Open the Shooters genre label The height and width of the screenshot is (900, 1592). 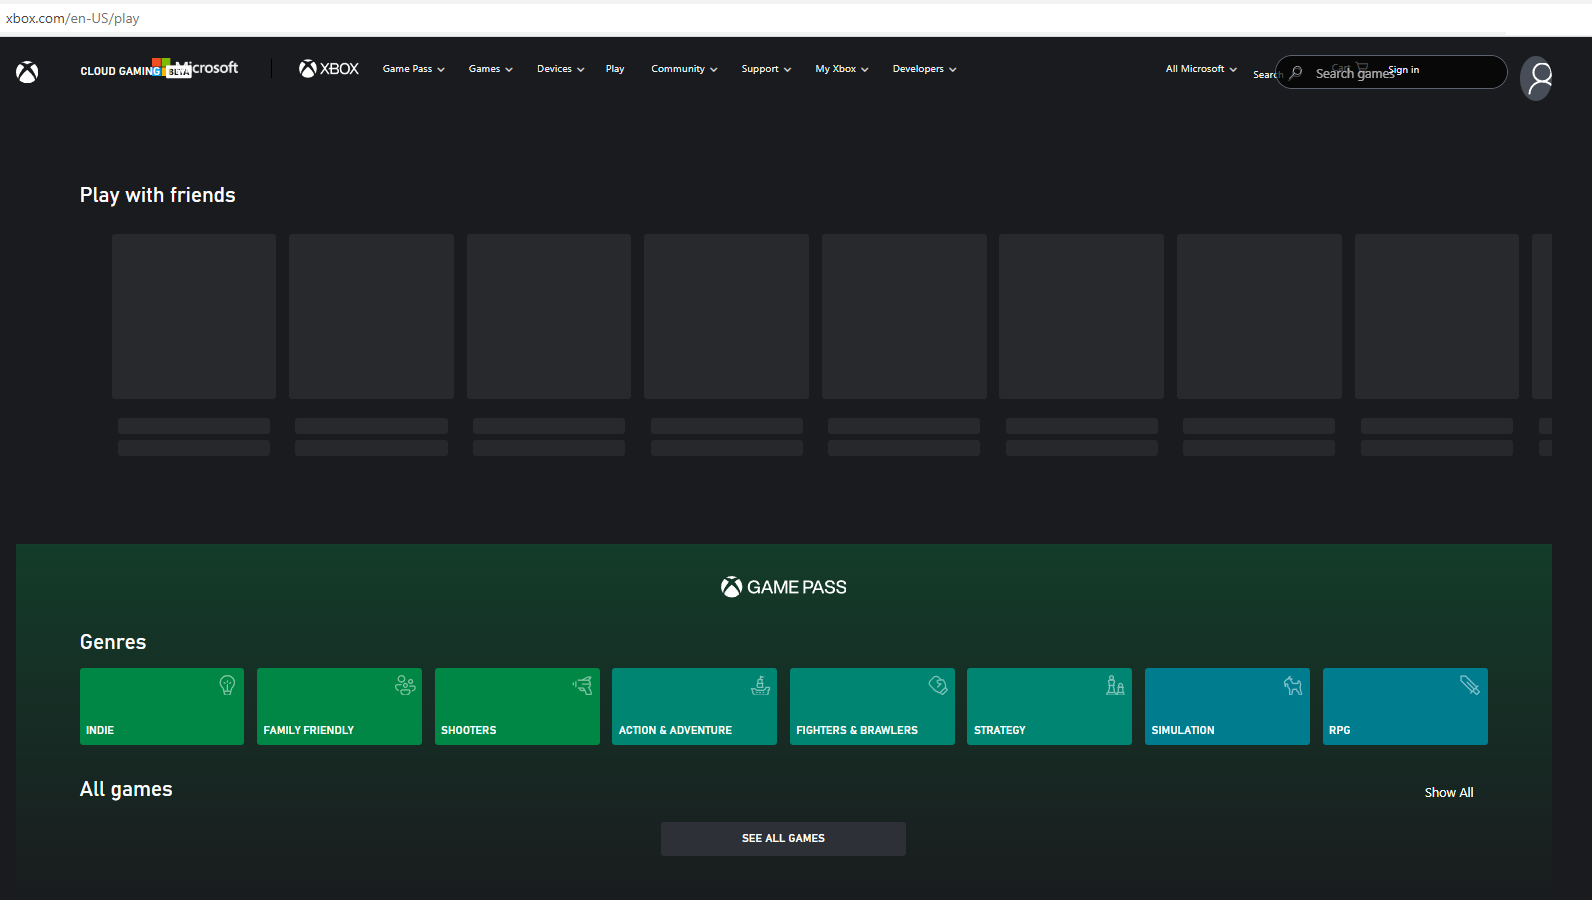pos(469,730)
